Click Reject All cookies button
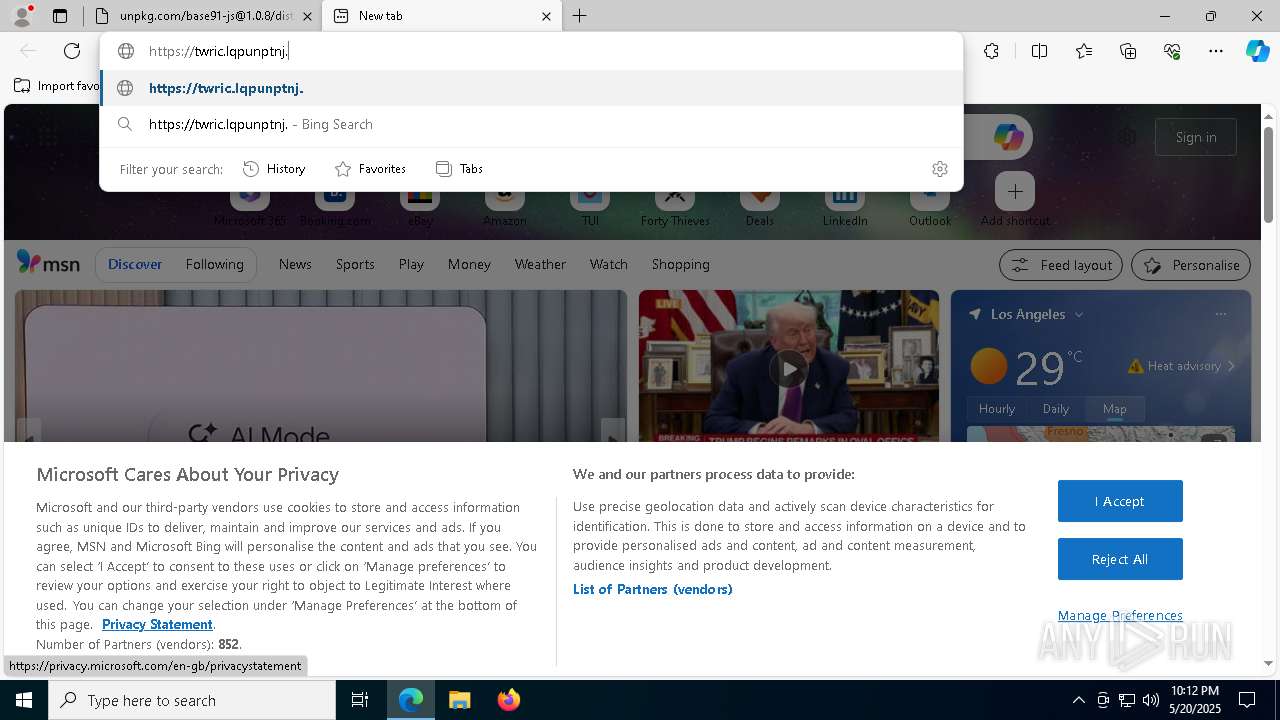 click(x=1120, y=559)
